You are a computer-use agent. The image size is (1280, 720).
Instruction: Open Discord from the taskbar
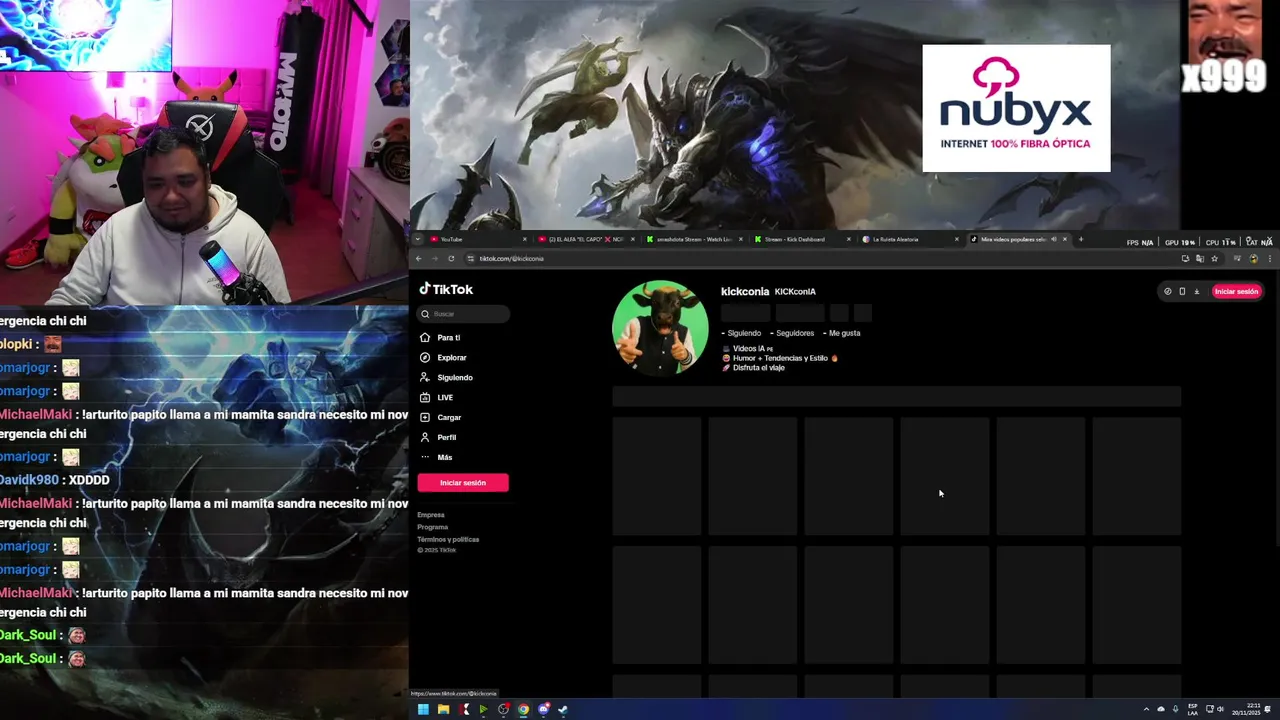pos(543,709)
